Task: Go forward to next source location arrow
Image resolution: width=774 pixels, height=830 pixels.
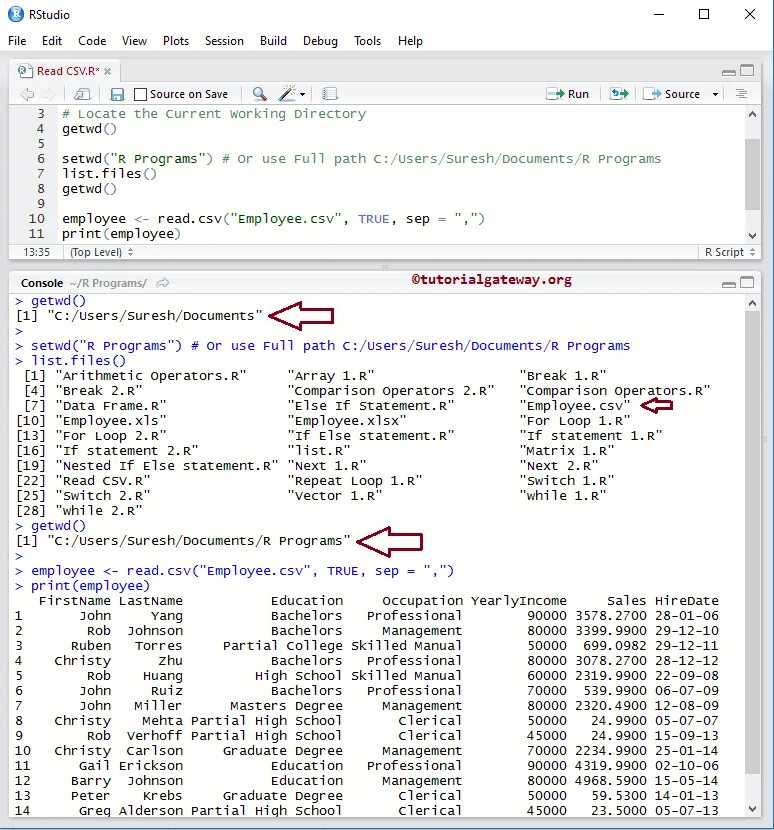Action: tap(48, 94)
